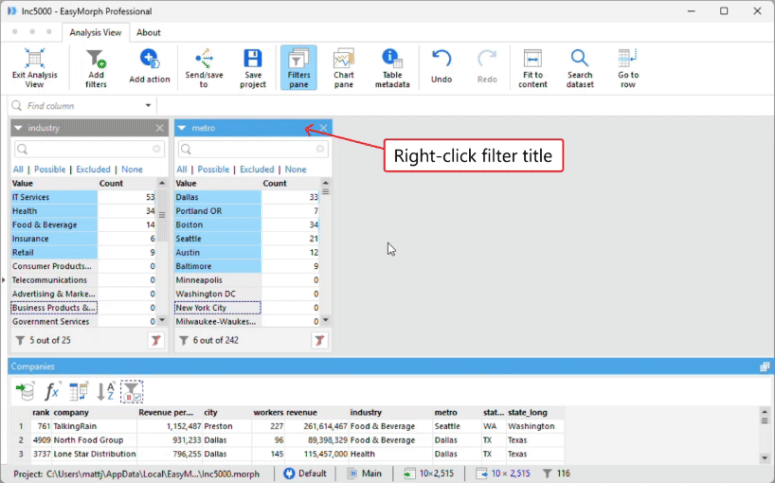Click import data icon in Companies toolbar
775x483 pixels.
point(25,391)
